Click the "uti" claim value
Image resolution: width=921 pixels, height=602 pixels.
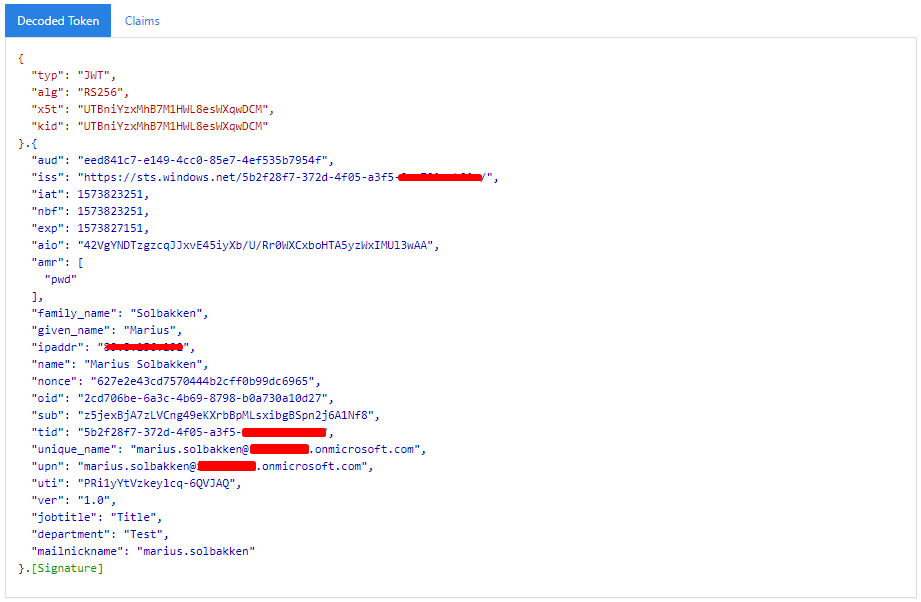(x=160, y=483)
